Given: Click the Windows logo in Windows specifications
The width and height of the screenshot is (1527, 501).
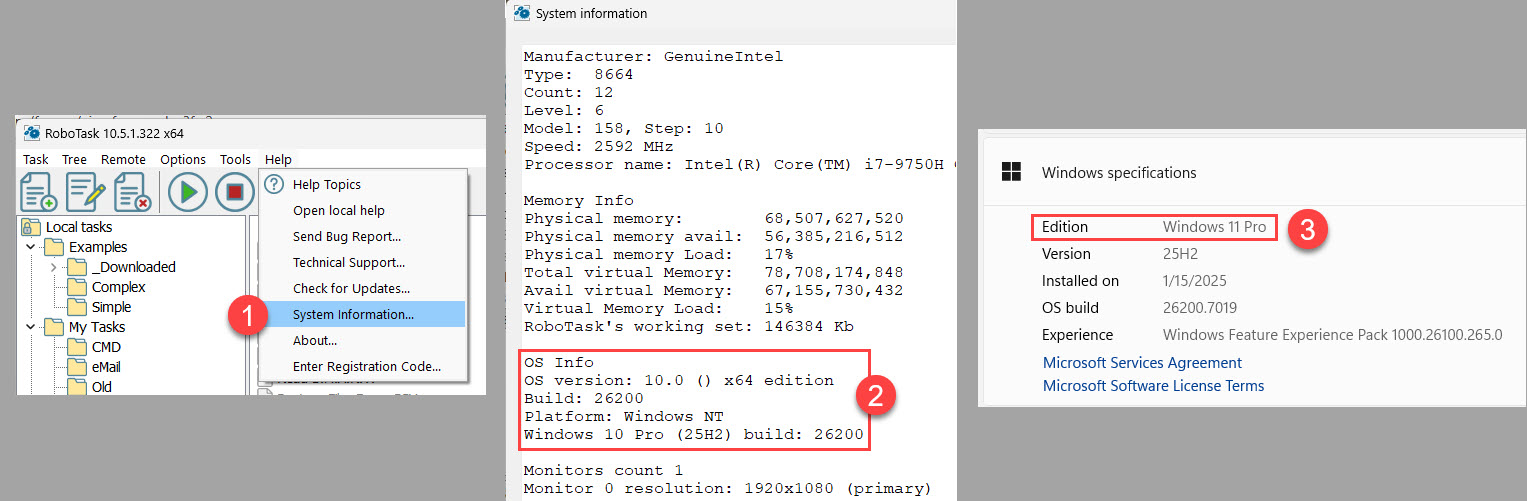Looking at the screenshot, I should pos(1011,172).
